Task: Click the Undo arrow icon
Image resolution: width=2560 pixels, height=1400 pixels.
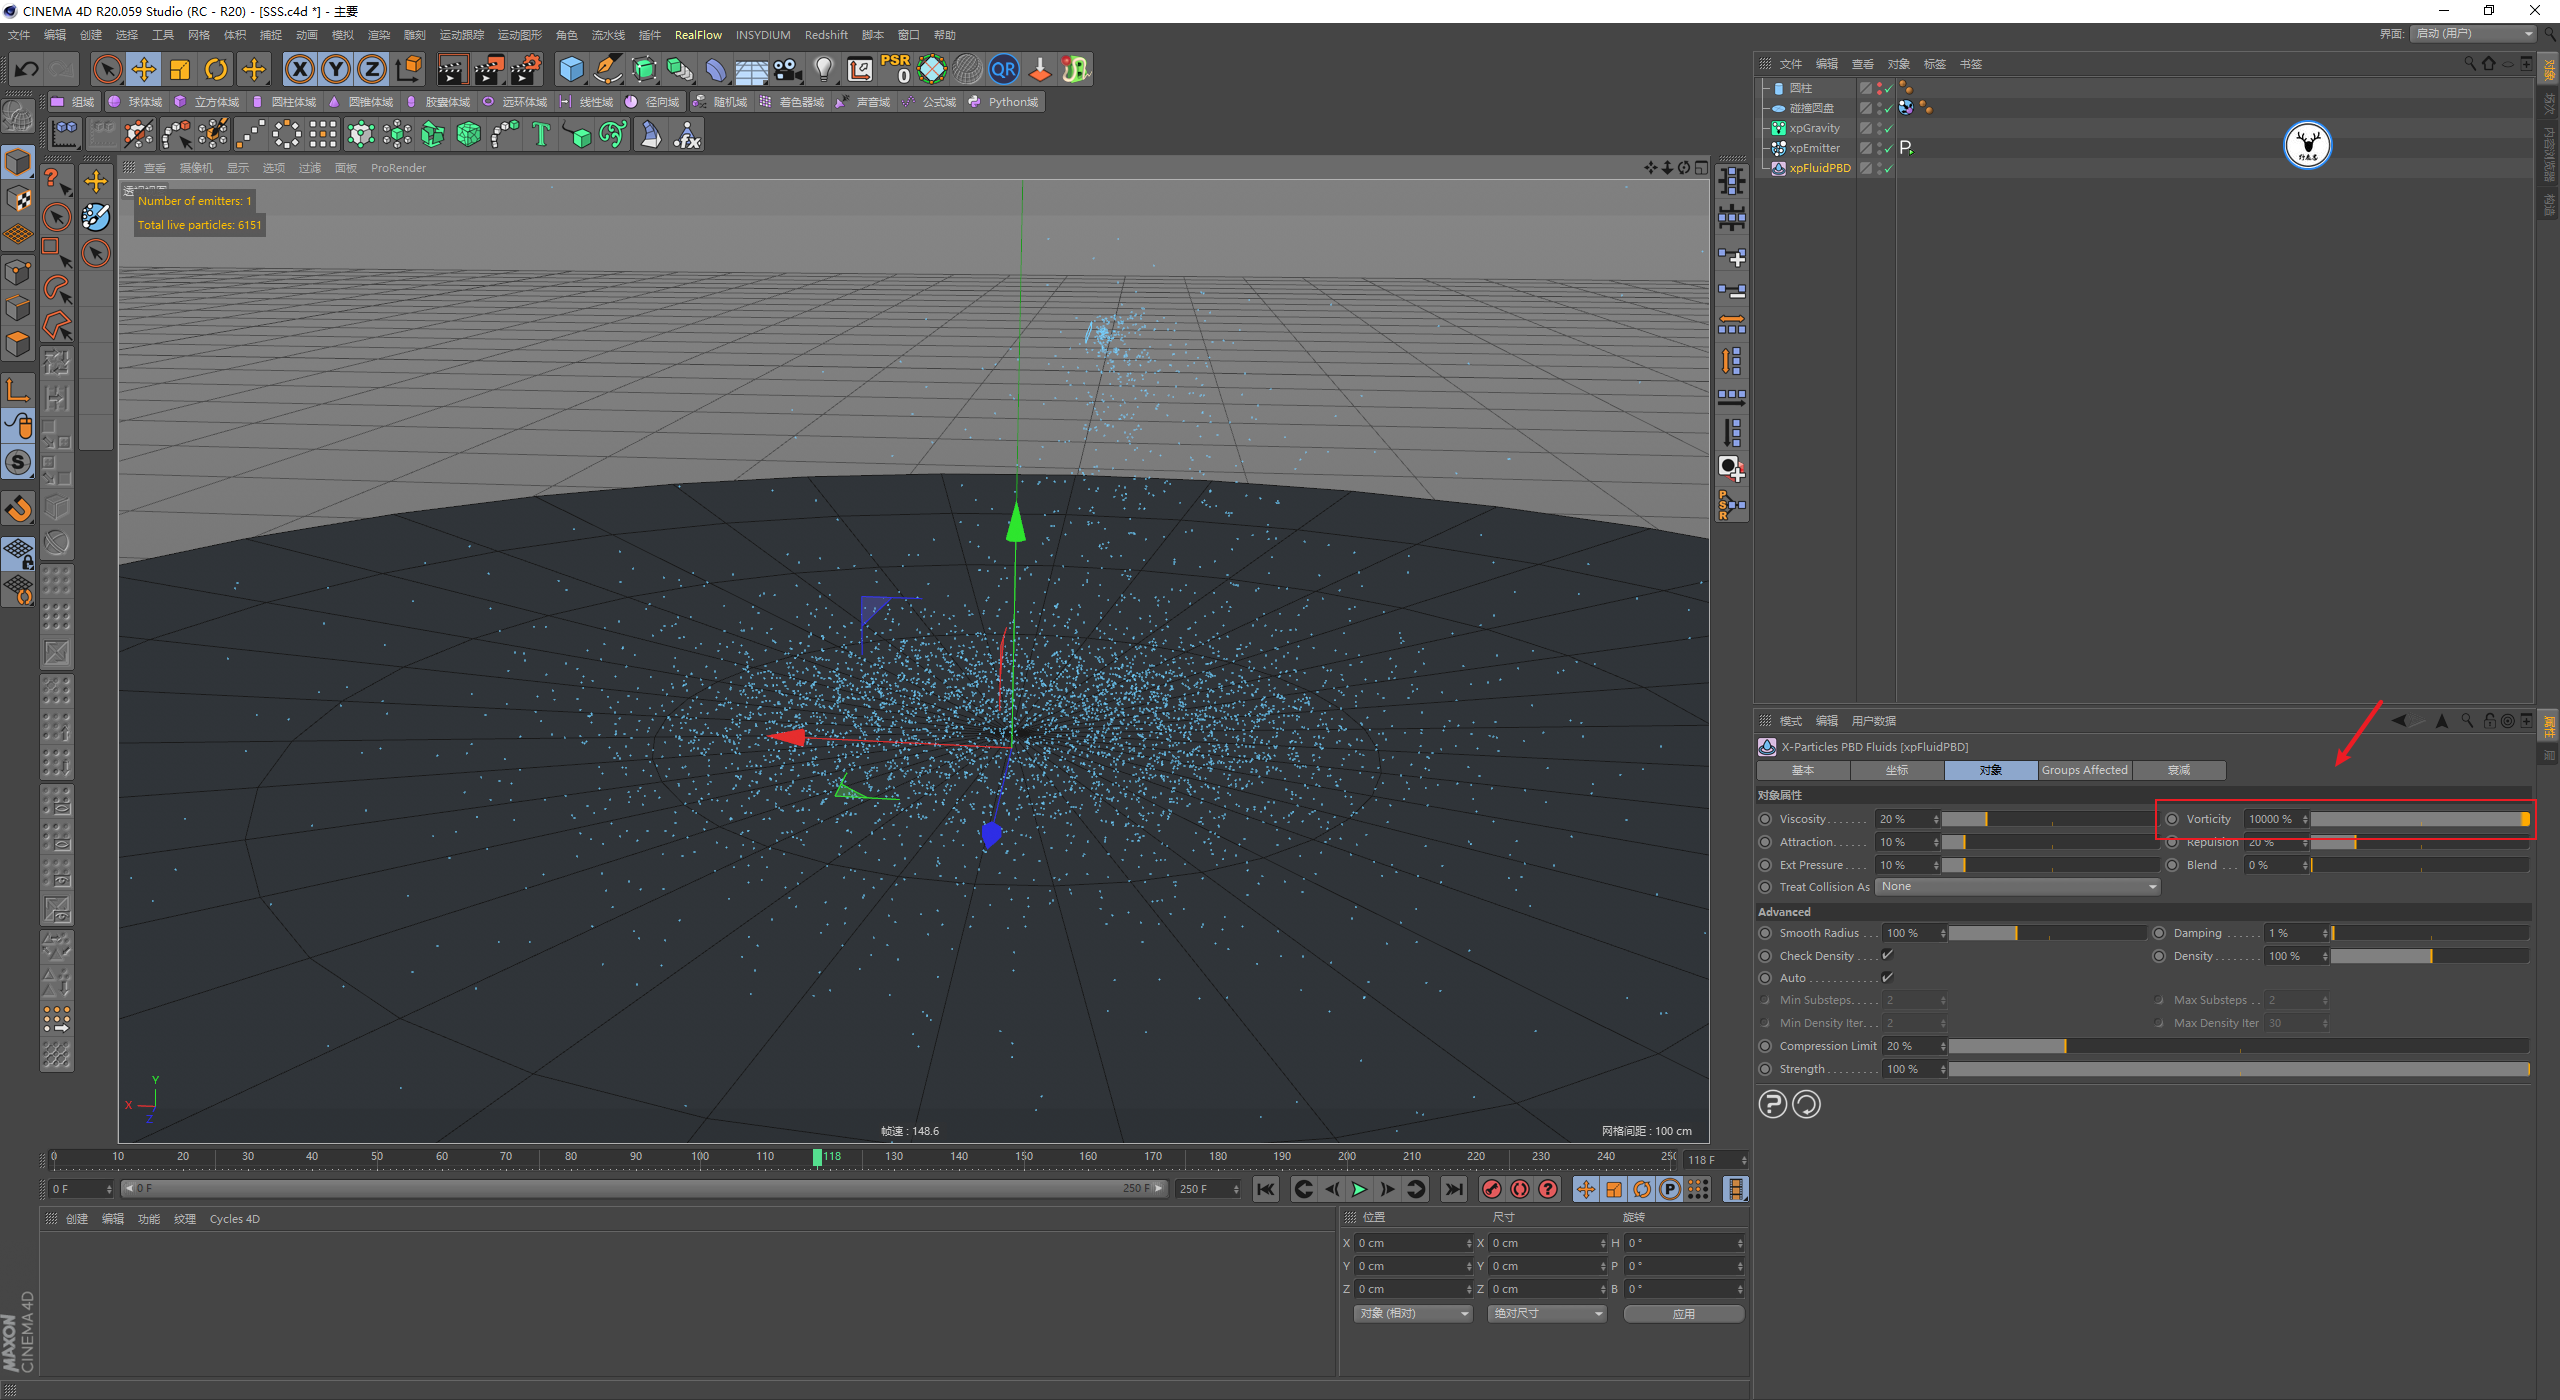Action: point(27,69)
